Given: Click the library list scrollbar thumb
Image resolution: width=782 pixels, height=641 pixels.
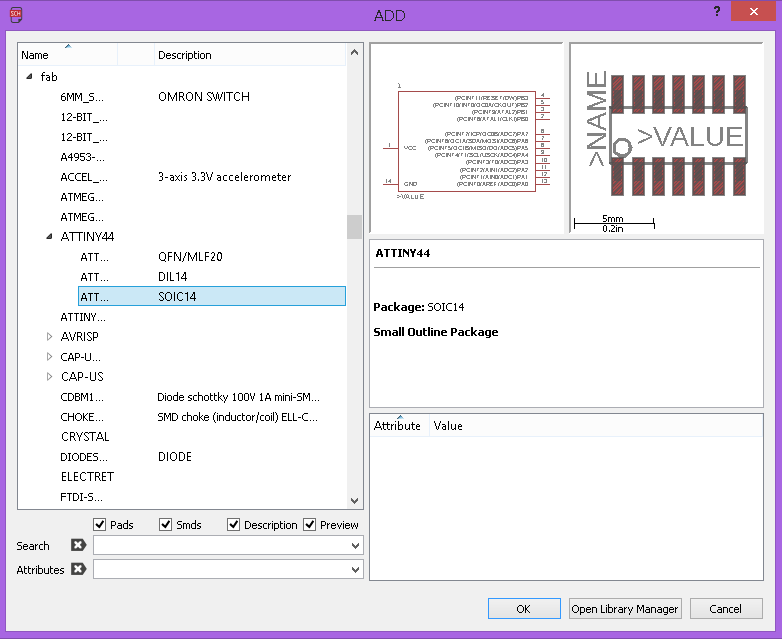Looking at the screenshot, I should [x=355, y=227].
